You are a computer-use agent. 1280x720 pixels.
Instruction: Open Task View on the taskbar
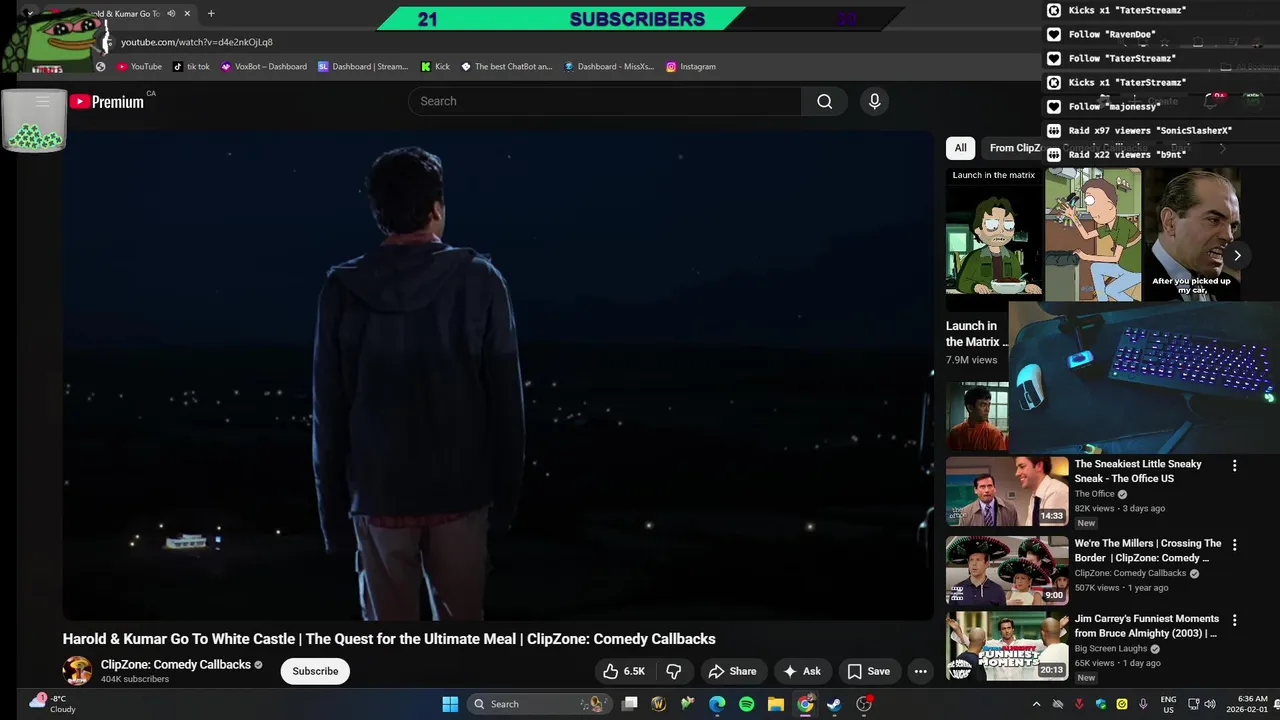pyautogui.click(x=630, y=704)
